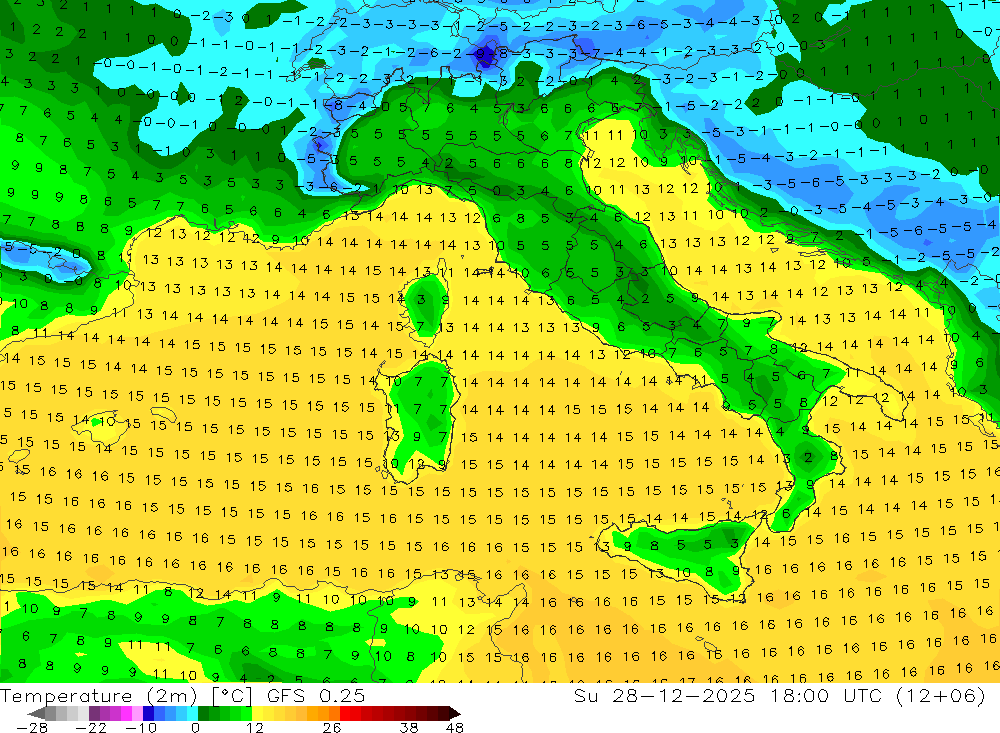Click the '12' legend value

(254, 728)
